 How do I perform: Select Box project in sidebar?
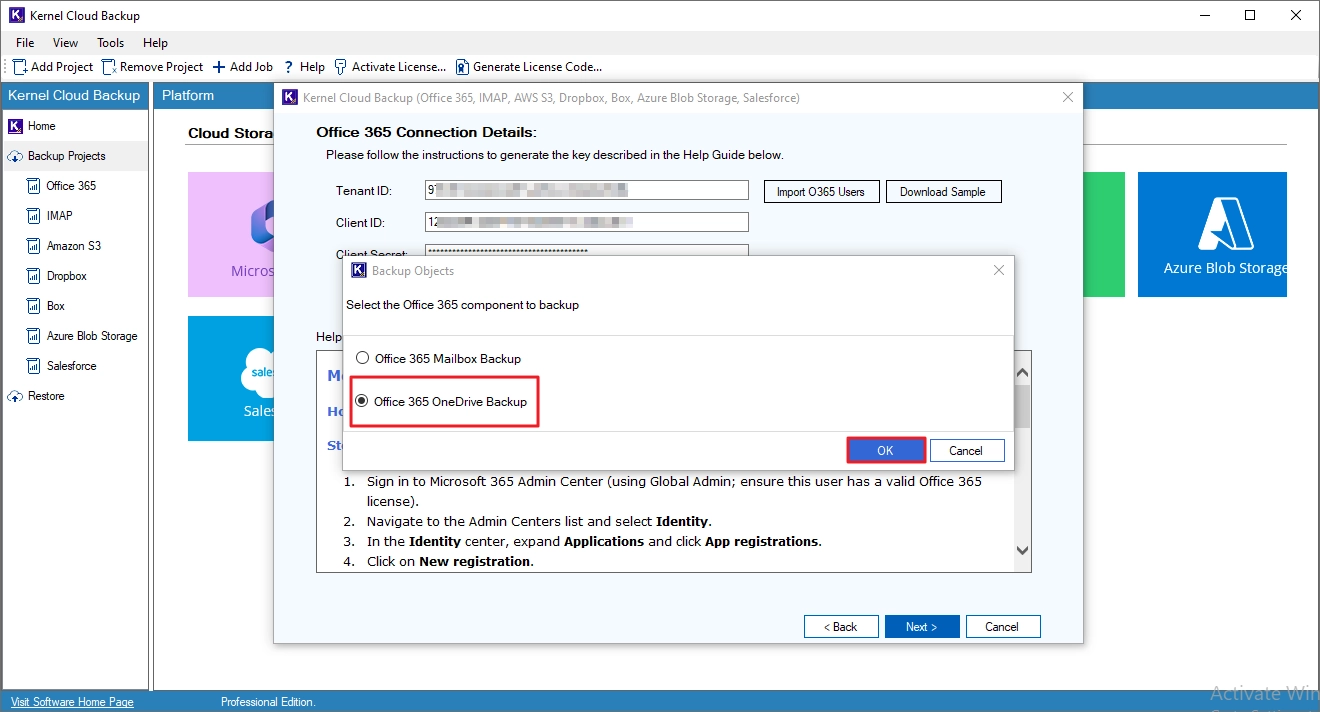tap(55, 306)
